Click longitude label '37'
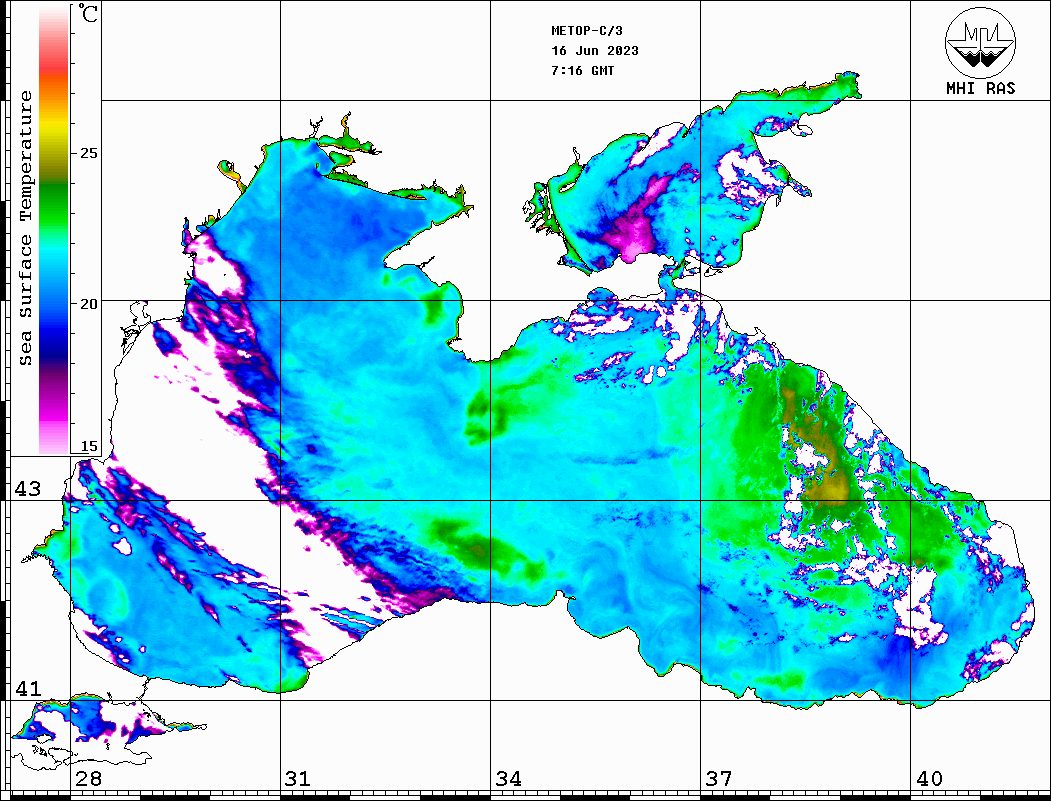Viewport: 1051px width, 801px height. (x=718, y=779)
